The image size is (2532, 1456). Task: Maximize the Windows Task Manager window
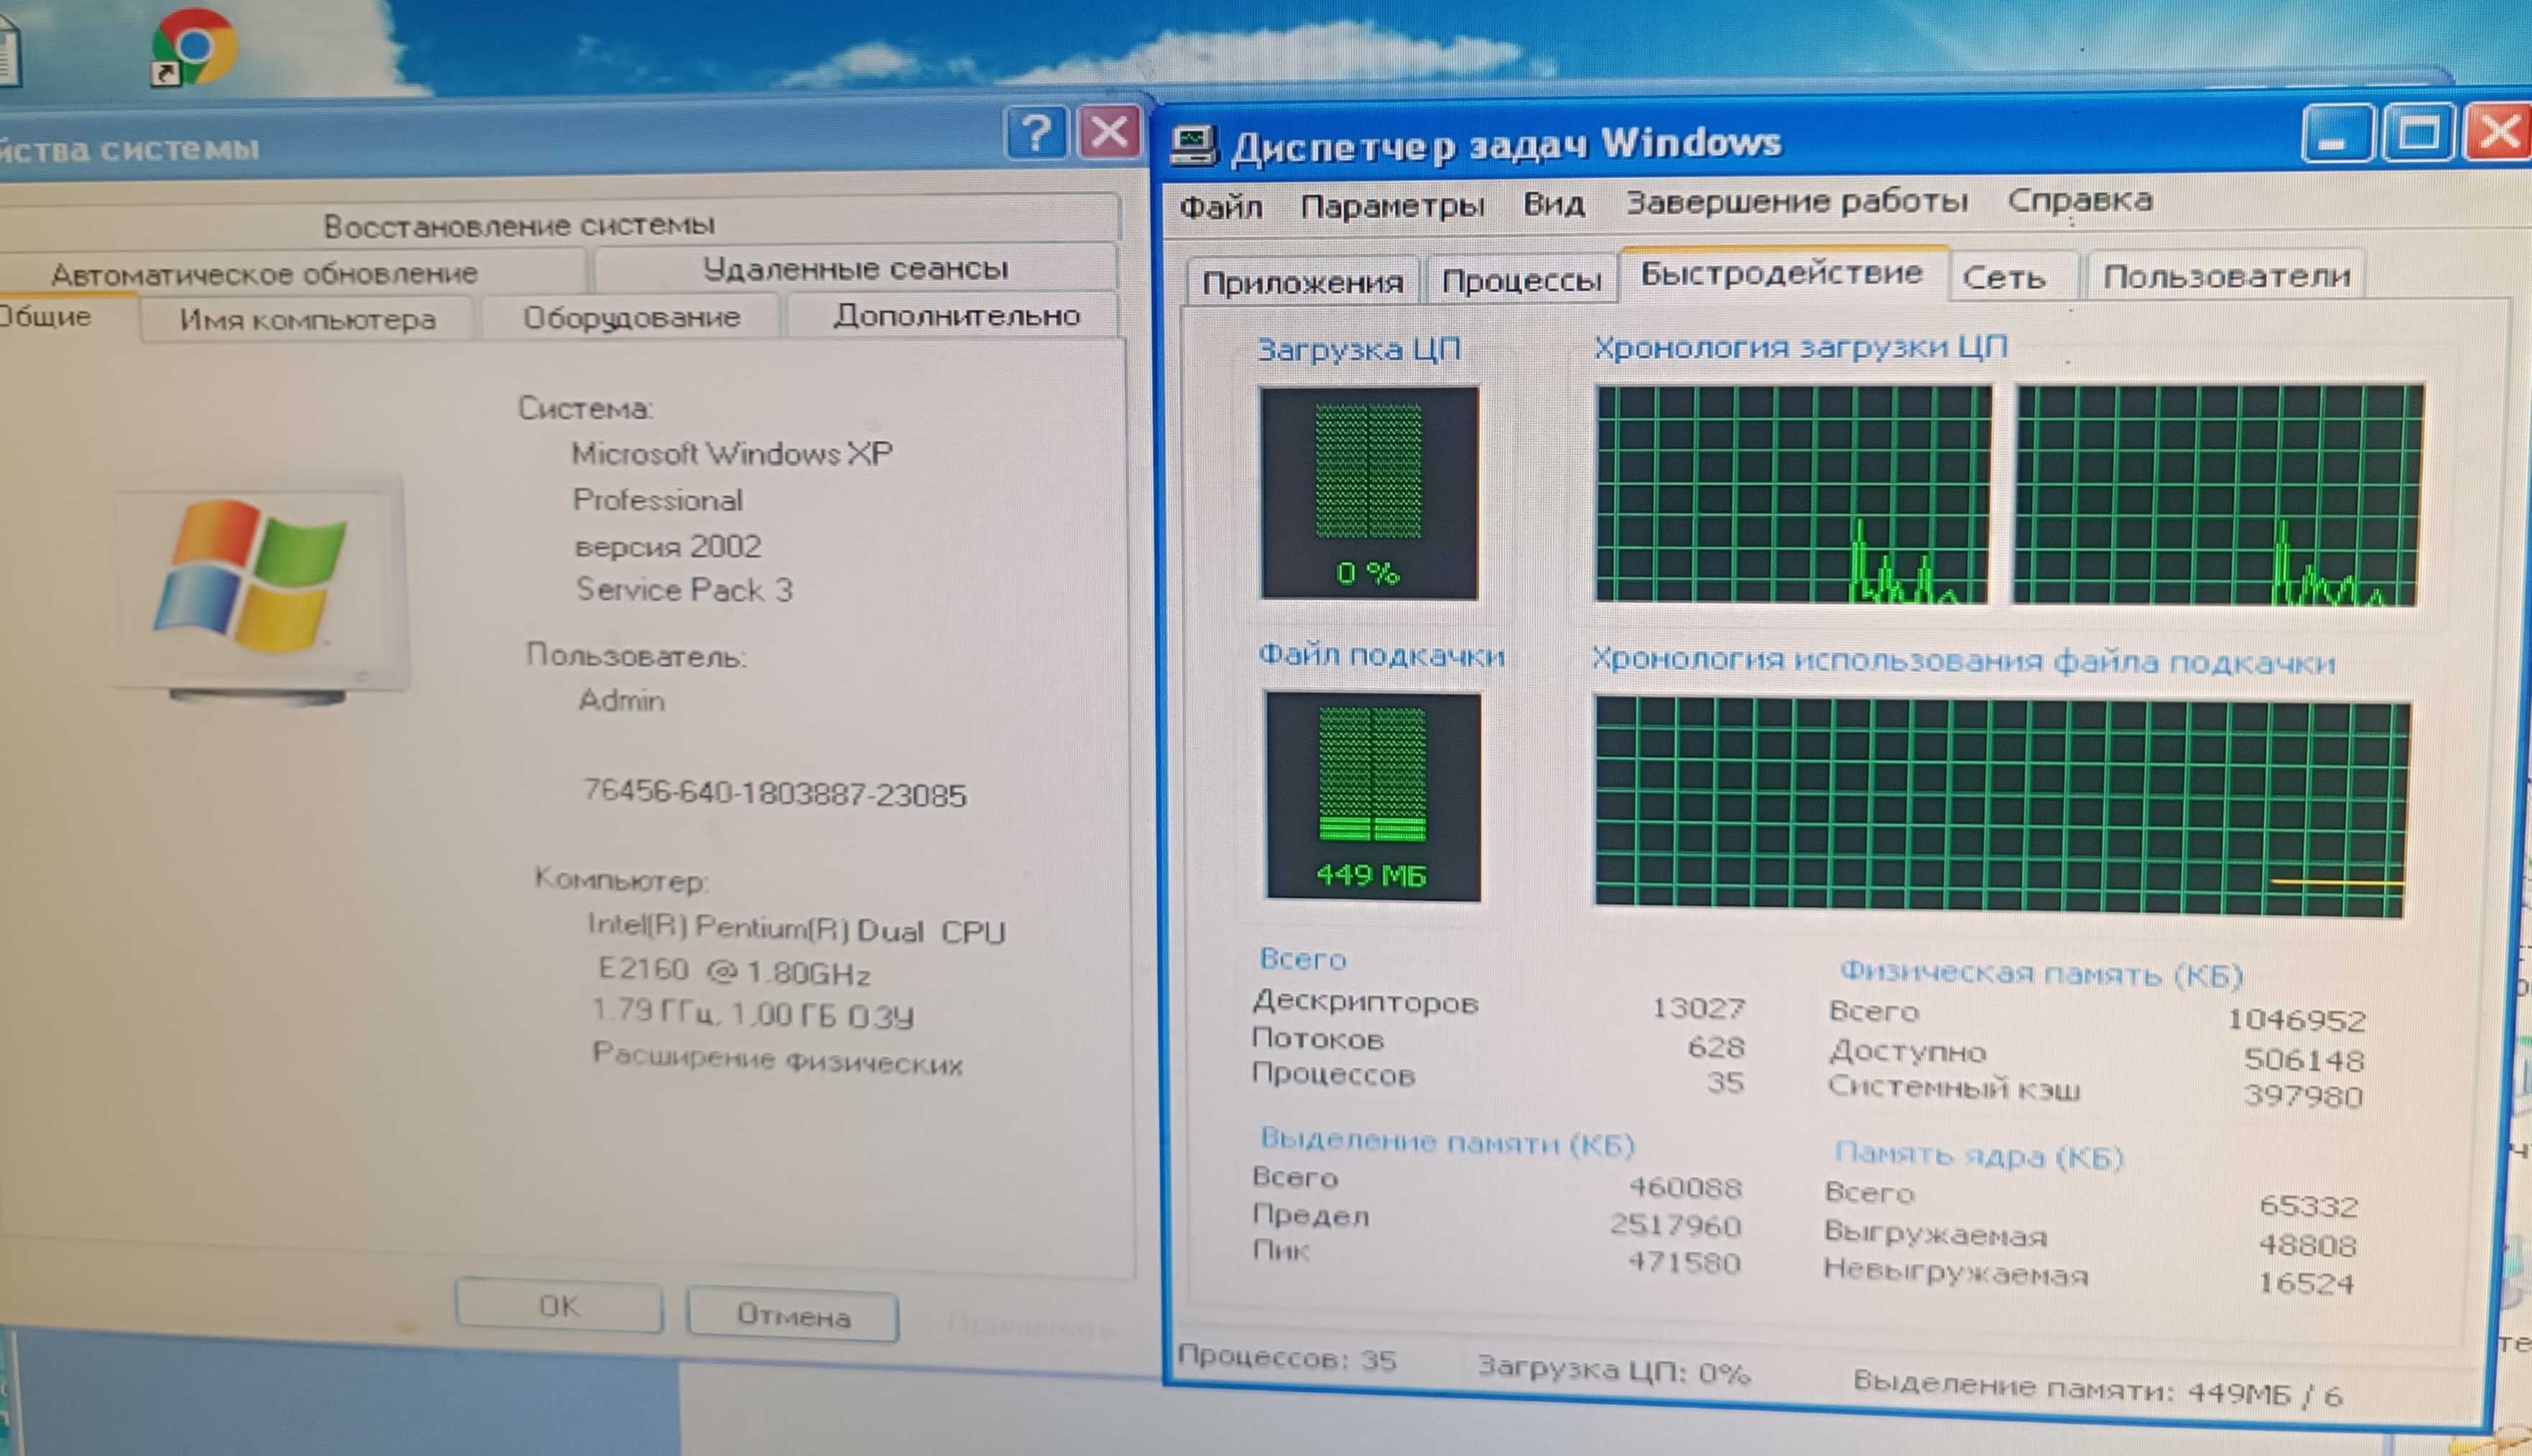click(x=2418, y=133)
